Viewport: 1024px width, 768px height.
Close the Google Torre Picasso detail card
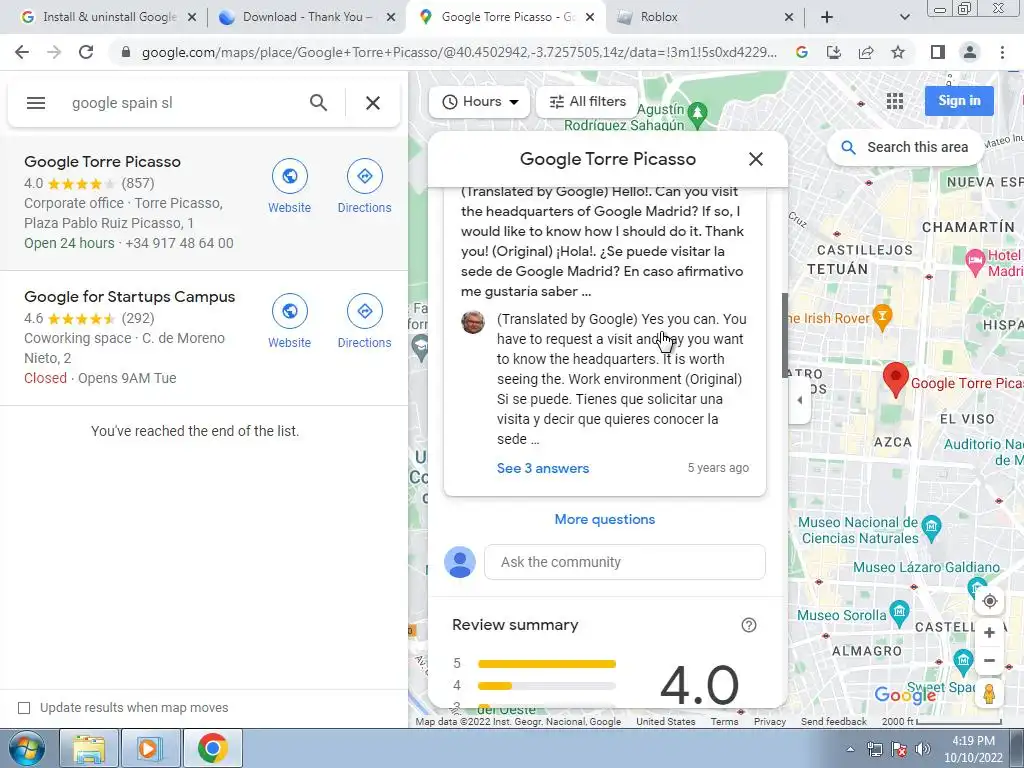point(756,159)
